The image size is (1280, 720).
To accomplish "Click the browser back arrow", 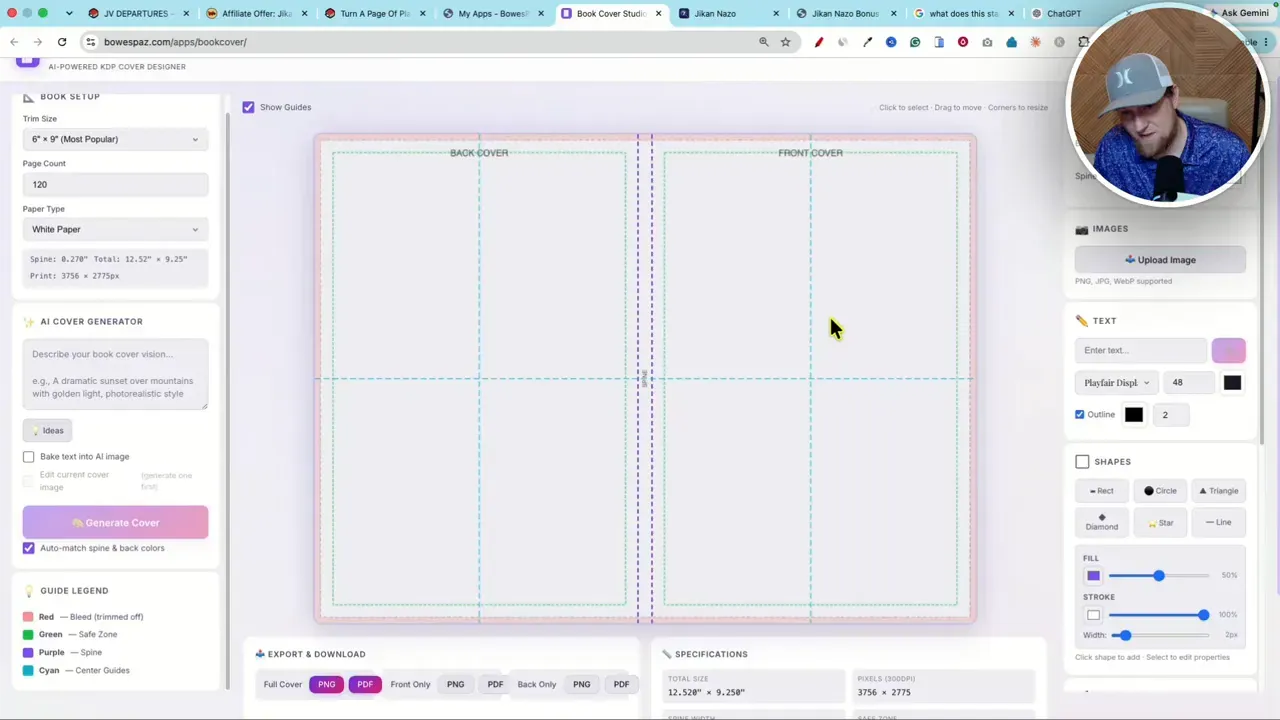I will pyautogui.click(x=14, y=42).
